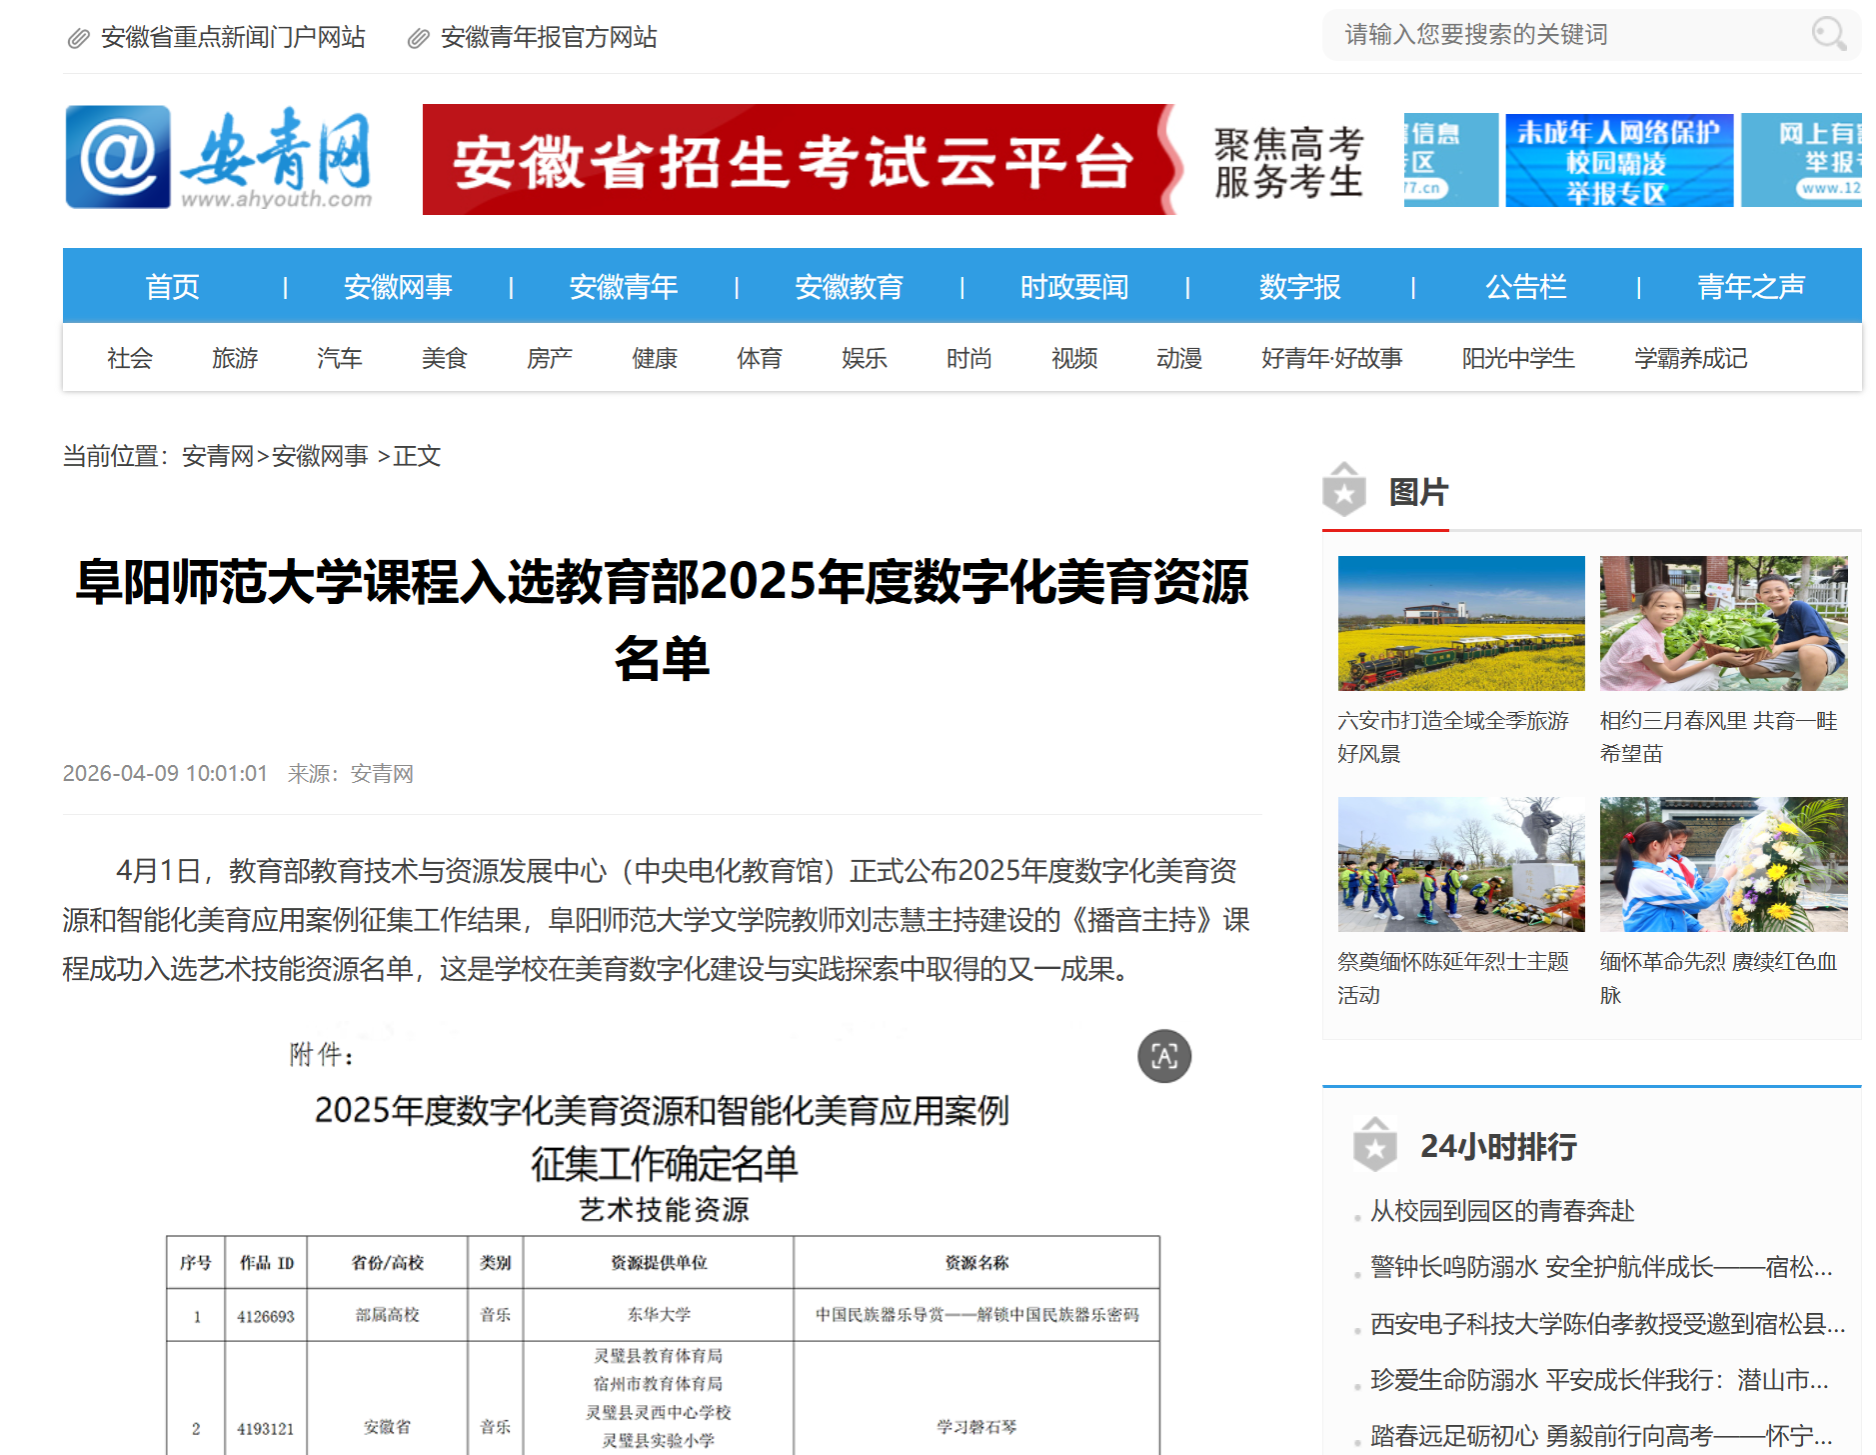
Task: Click the star badge icon beside 图片
Action: 1344,491
